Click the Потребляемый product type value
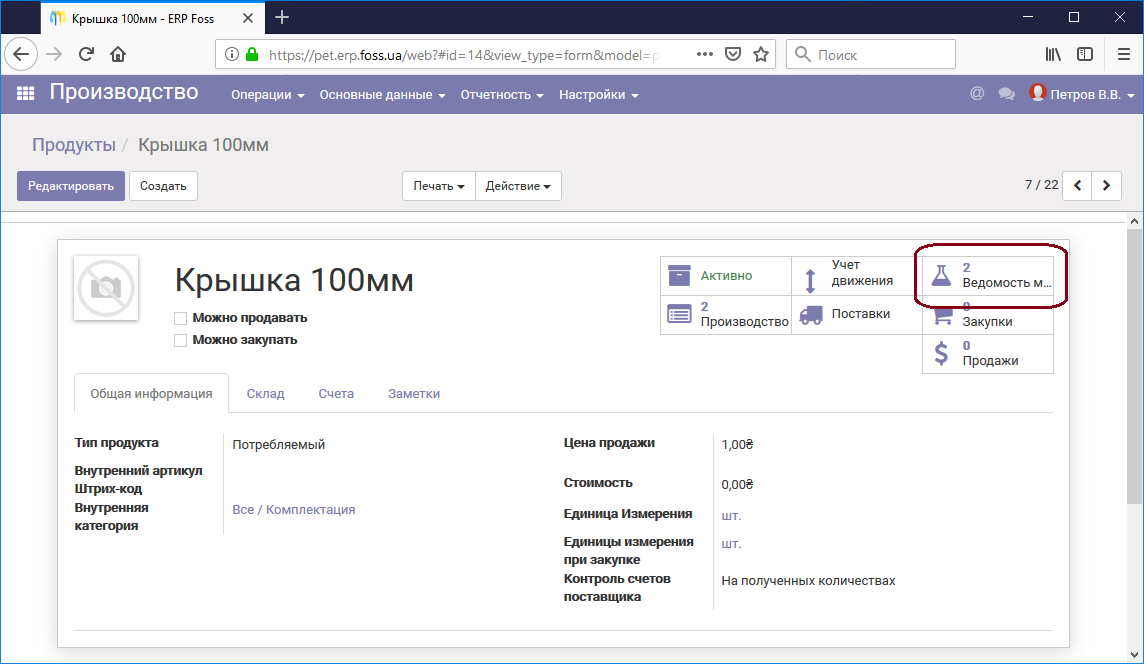 coord(279,444)
